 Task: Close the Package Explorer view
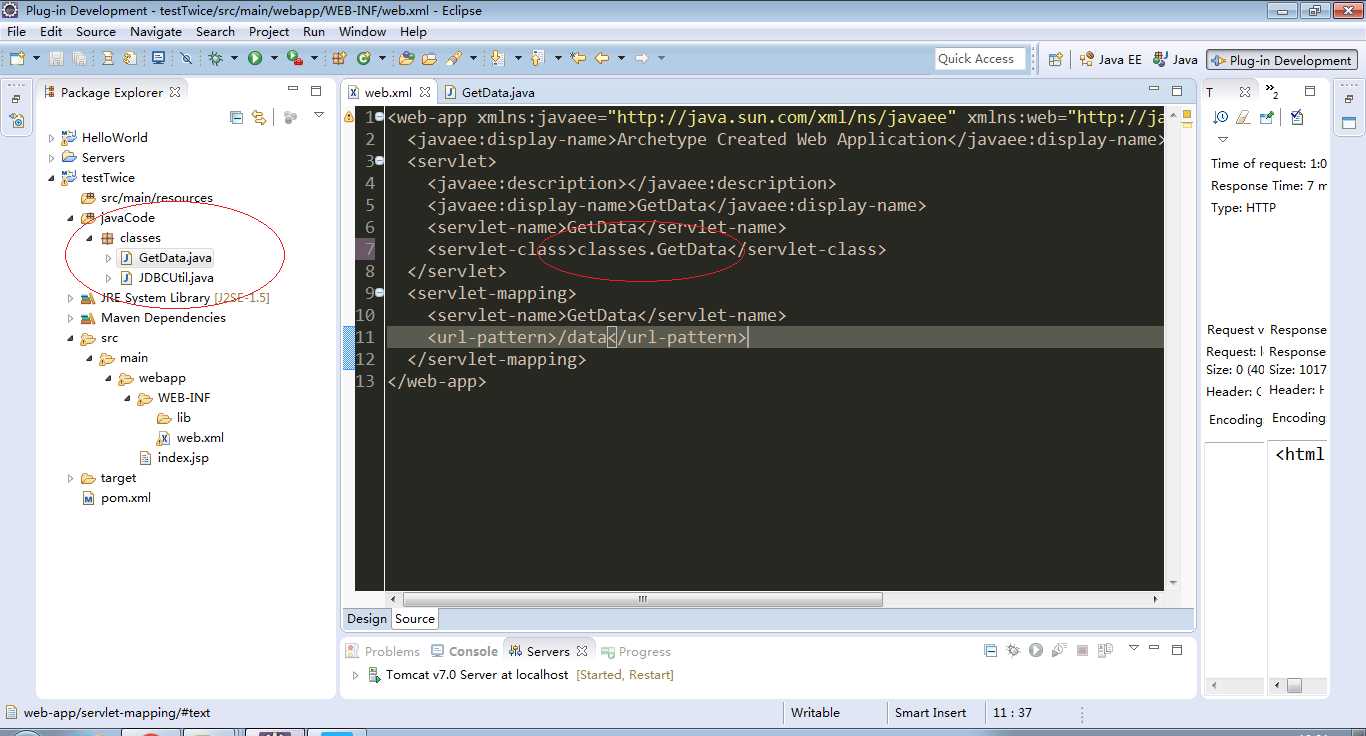pyautogui.click(x=175, y=92)
